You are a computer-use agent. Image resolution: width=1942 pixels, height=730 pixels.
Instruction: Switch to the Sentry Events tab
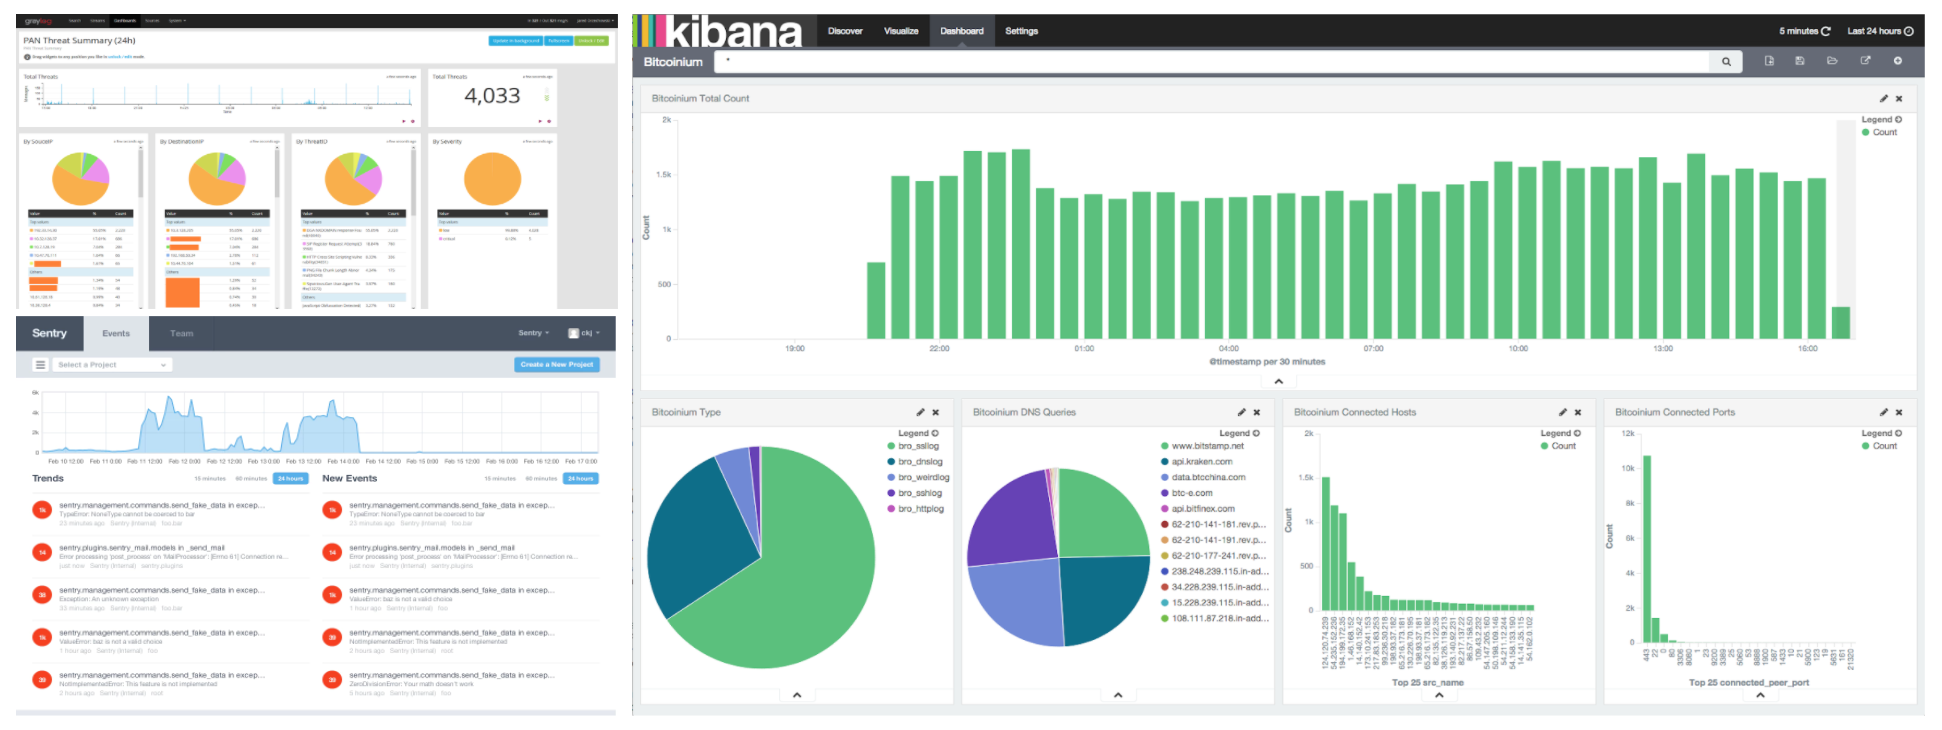116,334
